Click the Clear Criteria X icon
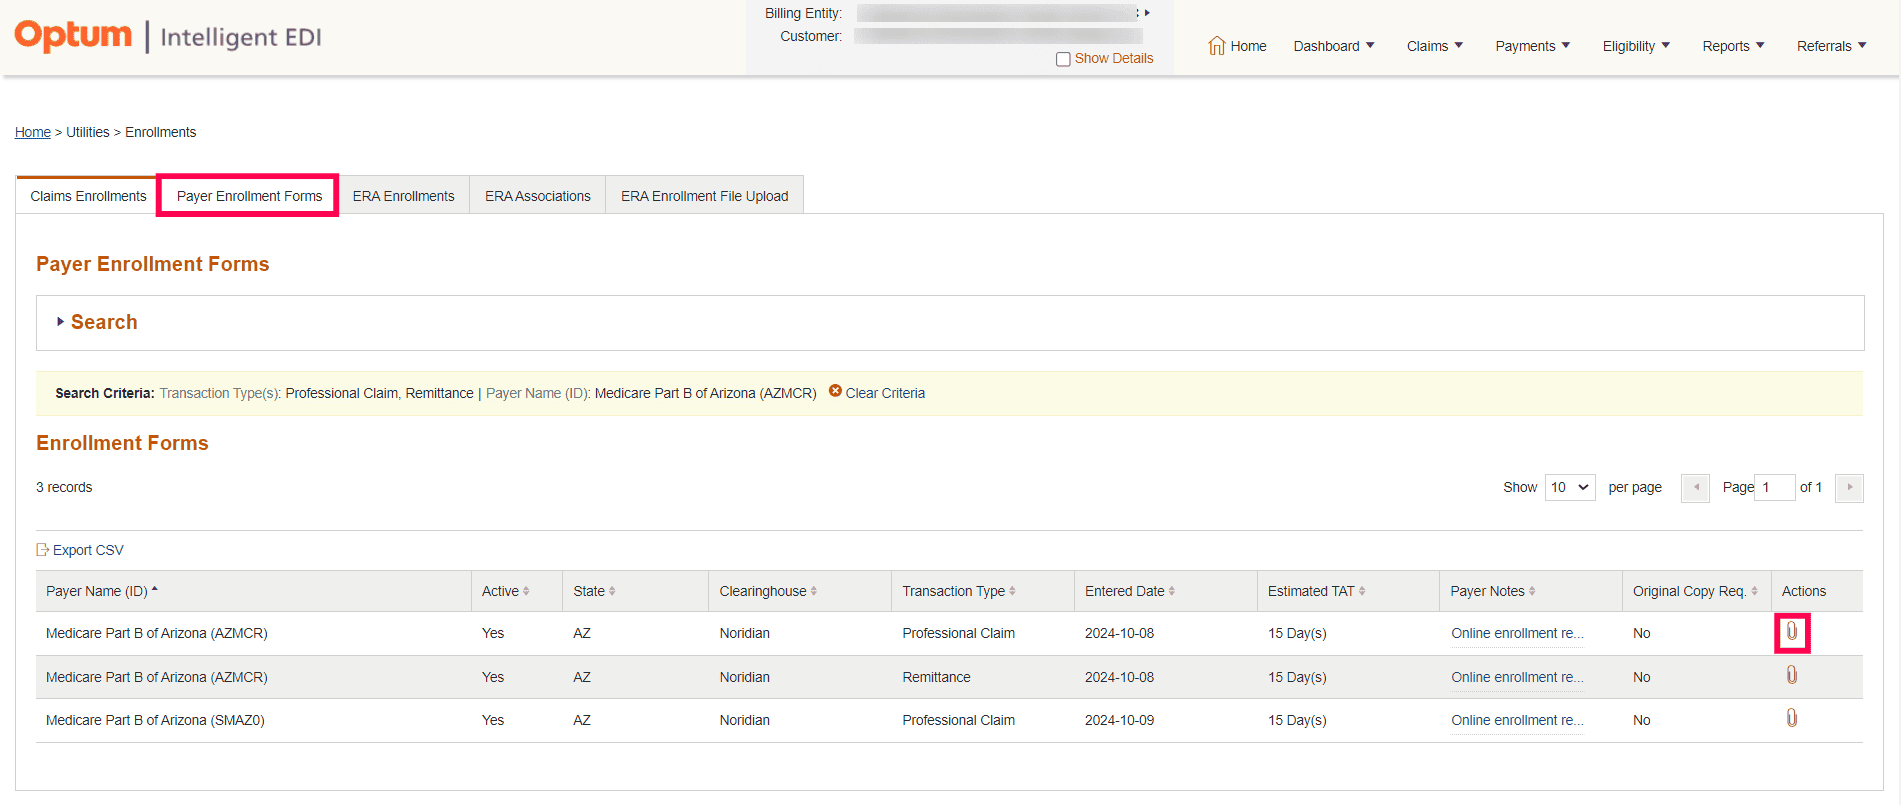Viewport: 1901px width, 805px height. pos(835,392)
